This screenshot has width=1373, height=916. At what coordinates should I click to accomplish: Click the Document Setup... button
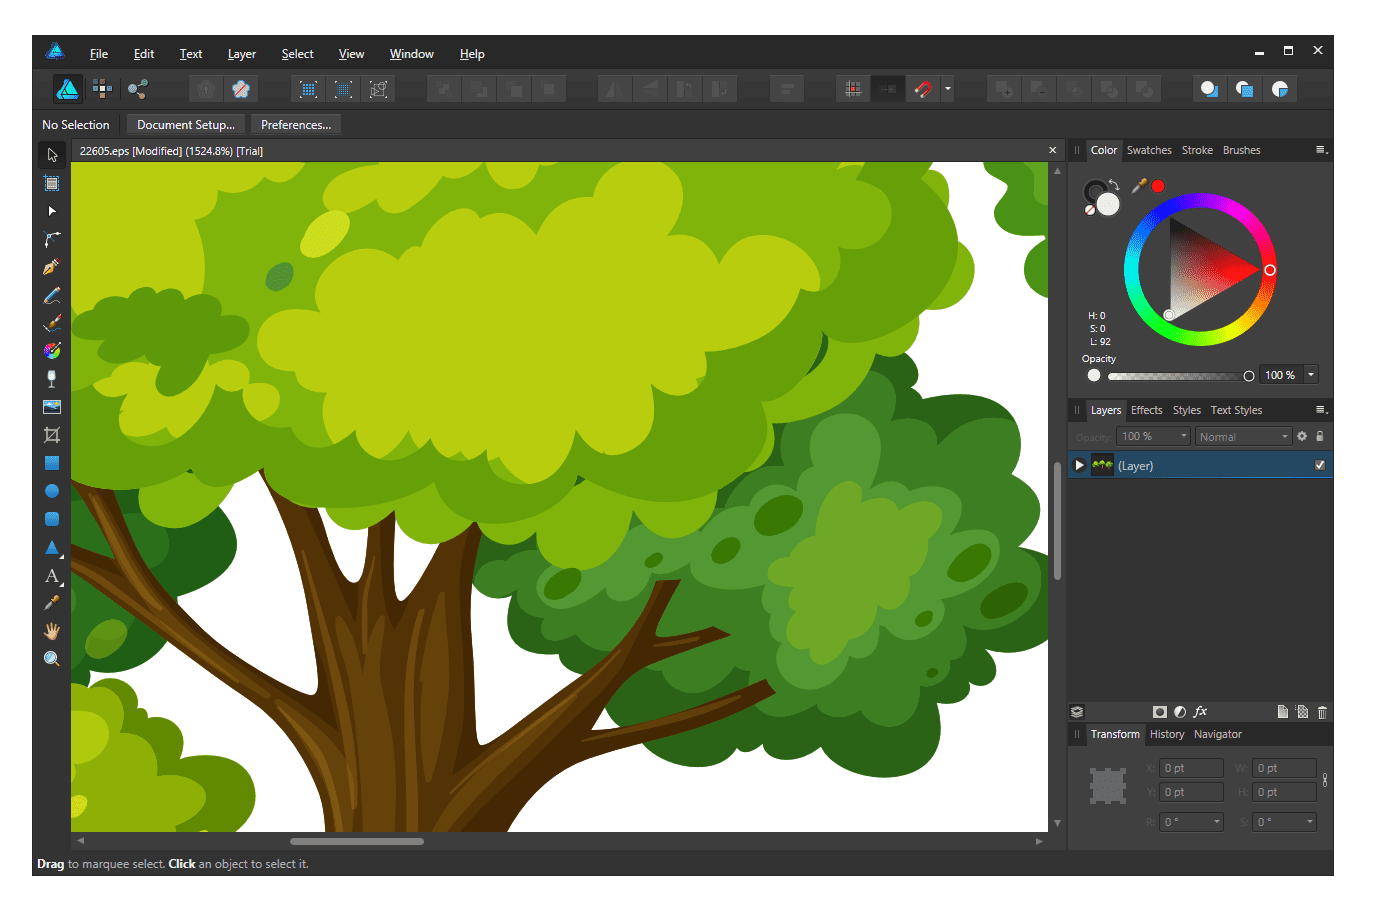click(x=185, y=125)
